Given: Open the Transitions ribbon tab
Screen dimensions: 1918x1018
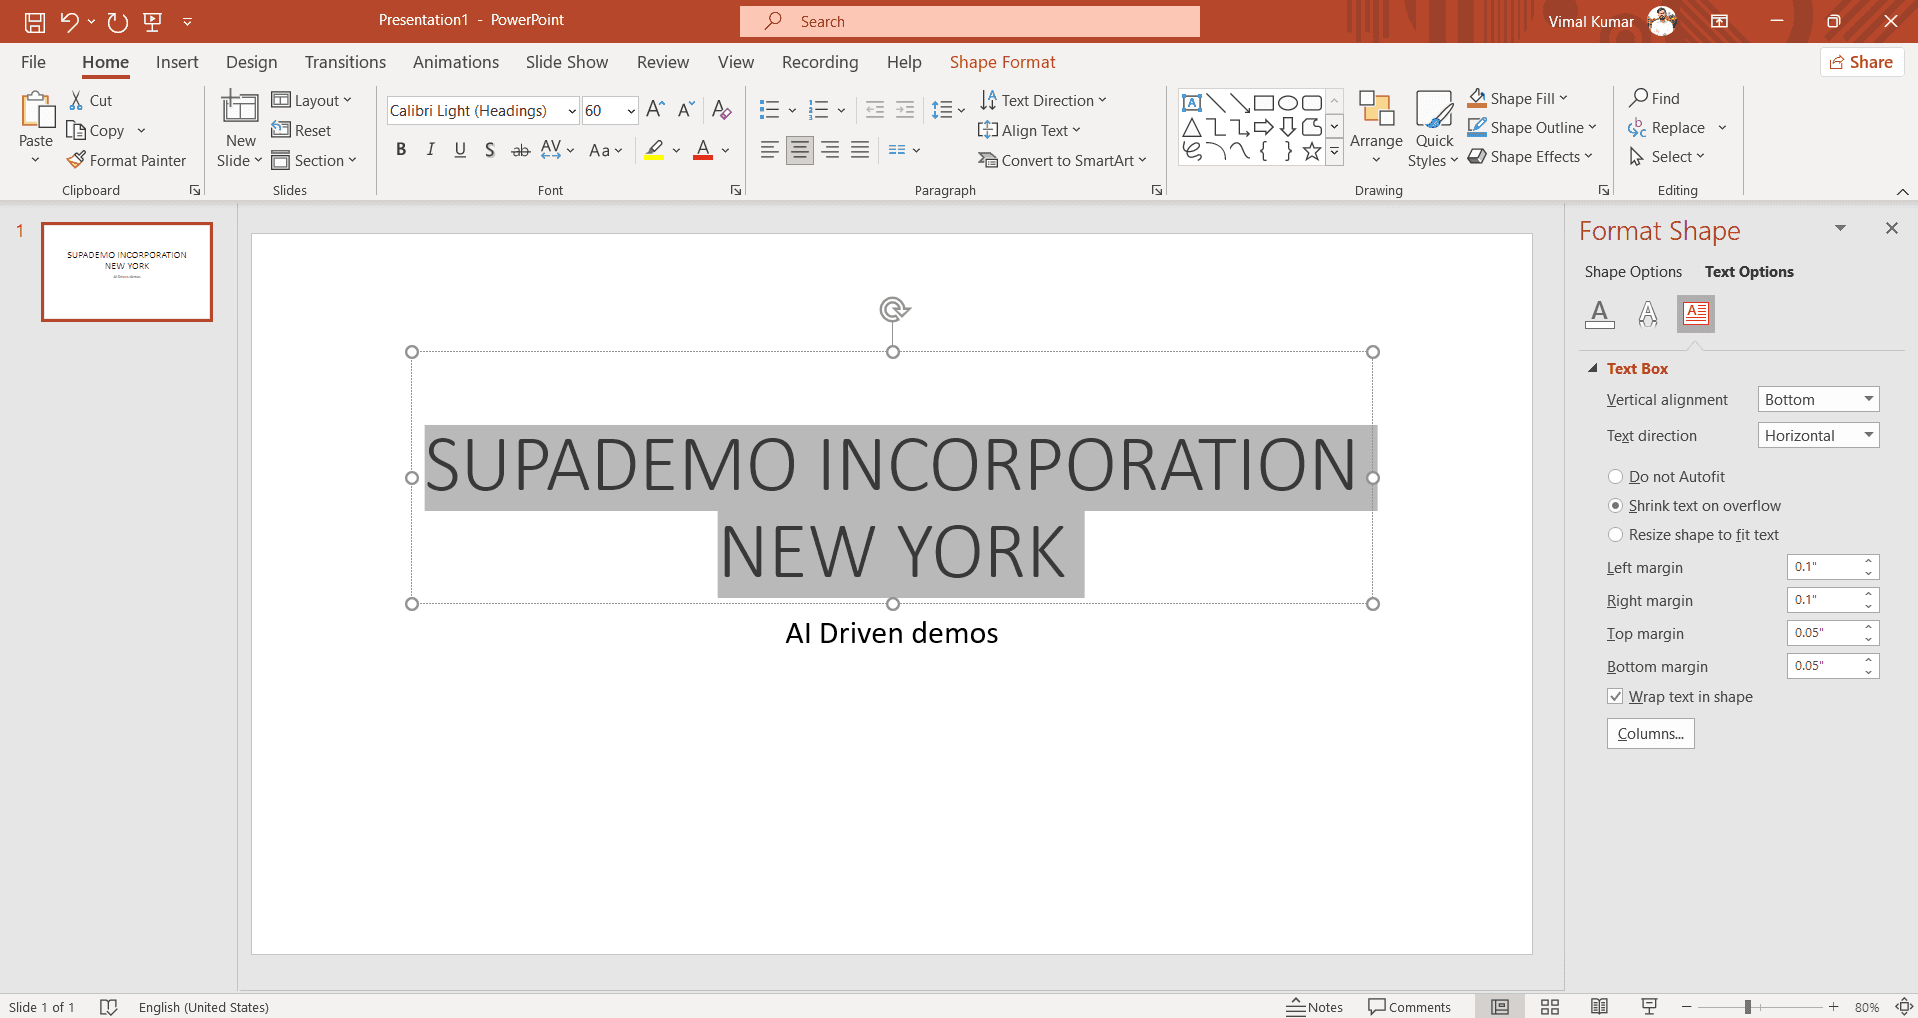Looking at the screenshot, I should (x=345, y=62).
